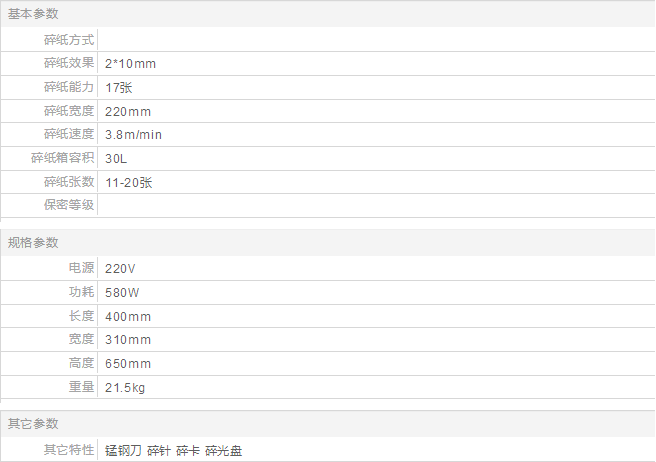This screenshot has height=462, width=656.
Task: Select the 碎纸宽度 value 220mm
Action: click(128, 112)
